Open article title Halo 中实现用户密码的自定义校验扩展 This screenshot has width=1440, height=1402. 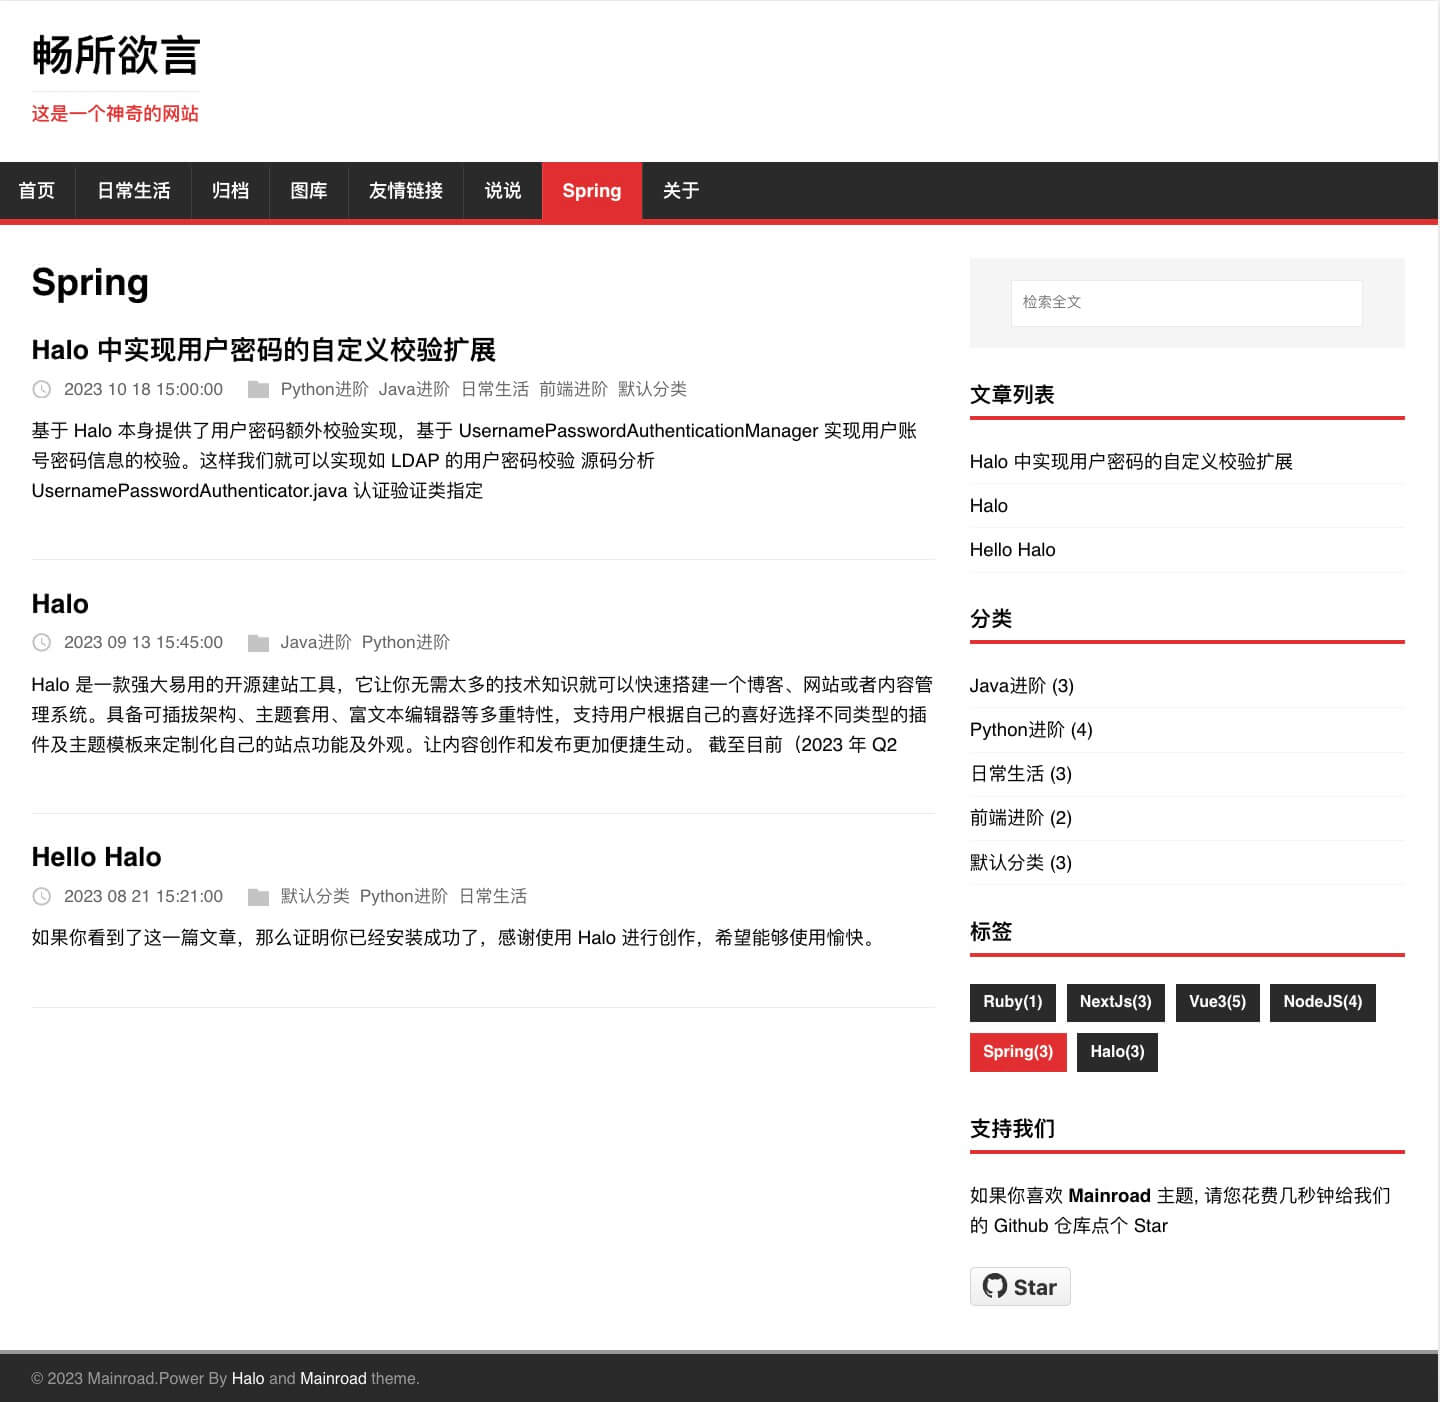[264, 350]
